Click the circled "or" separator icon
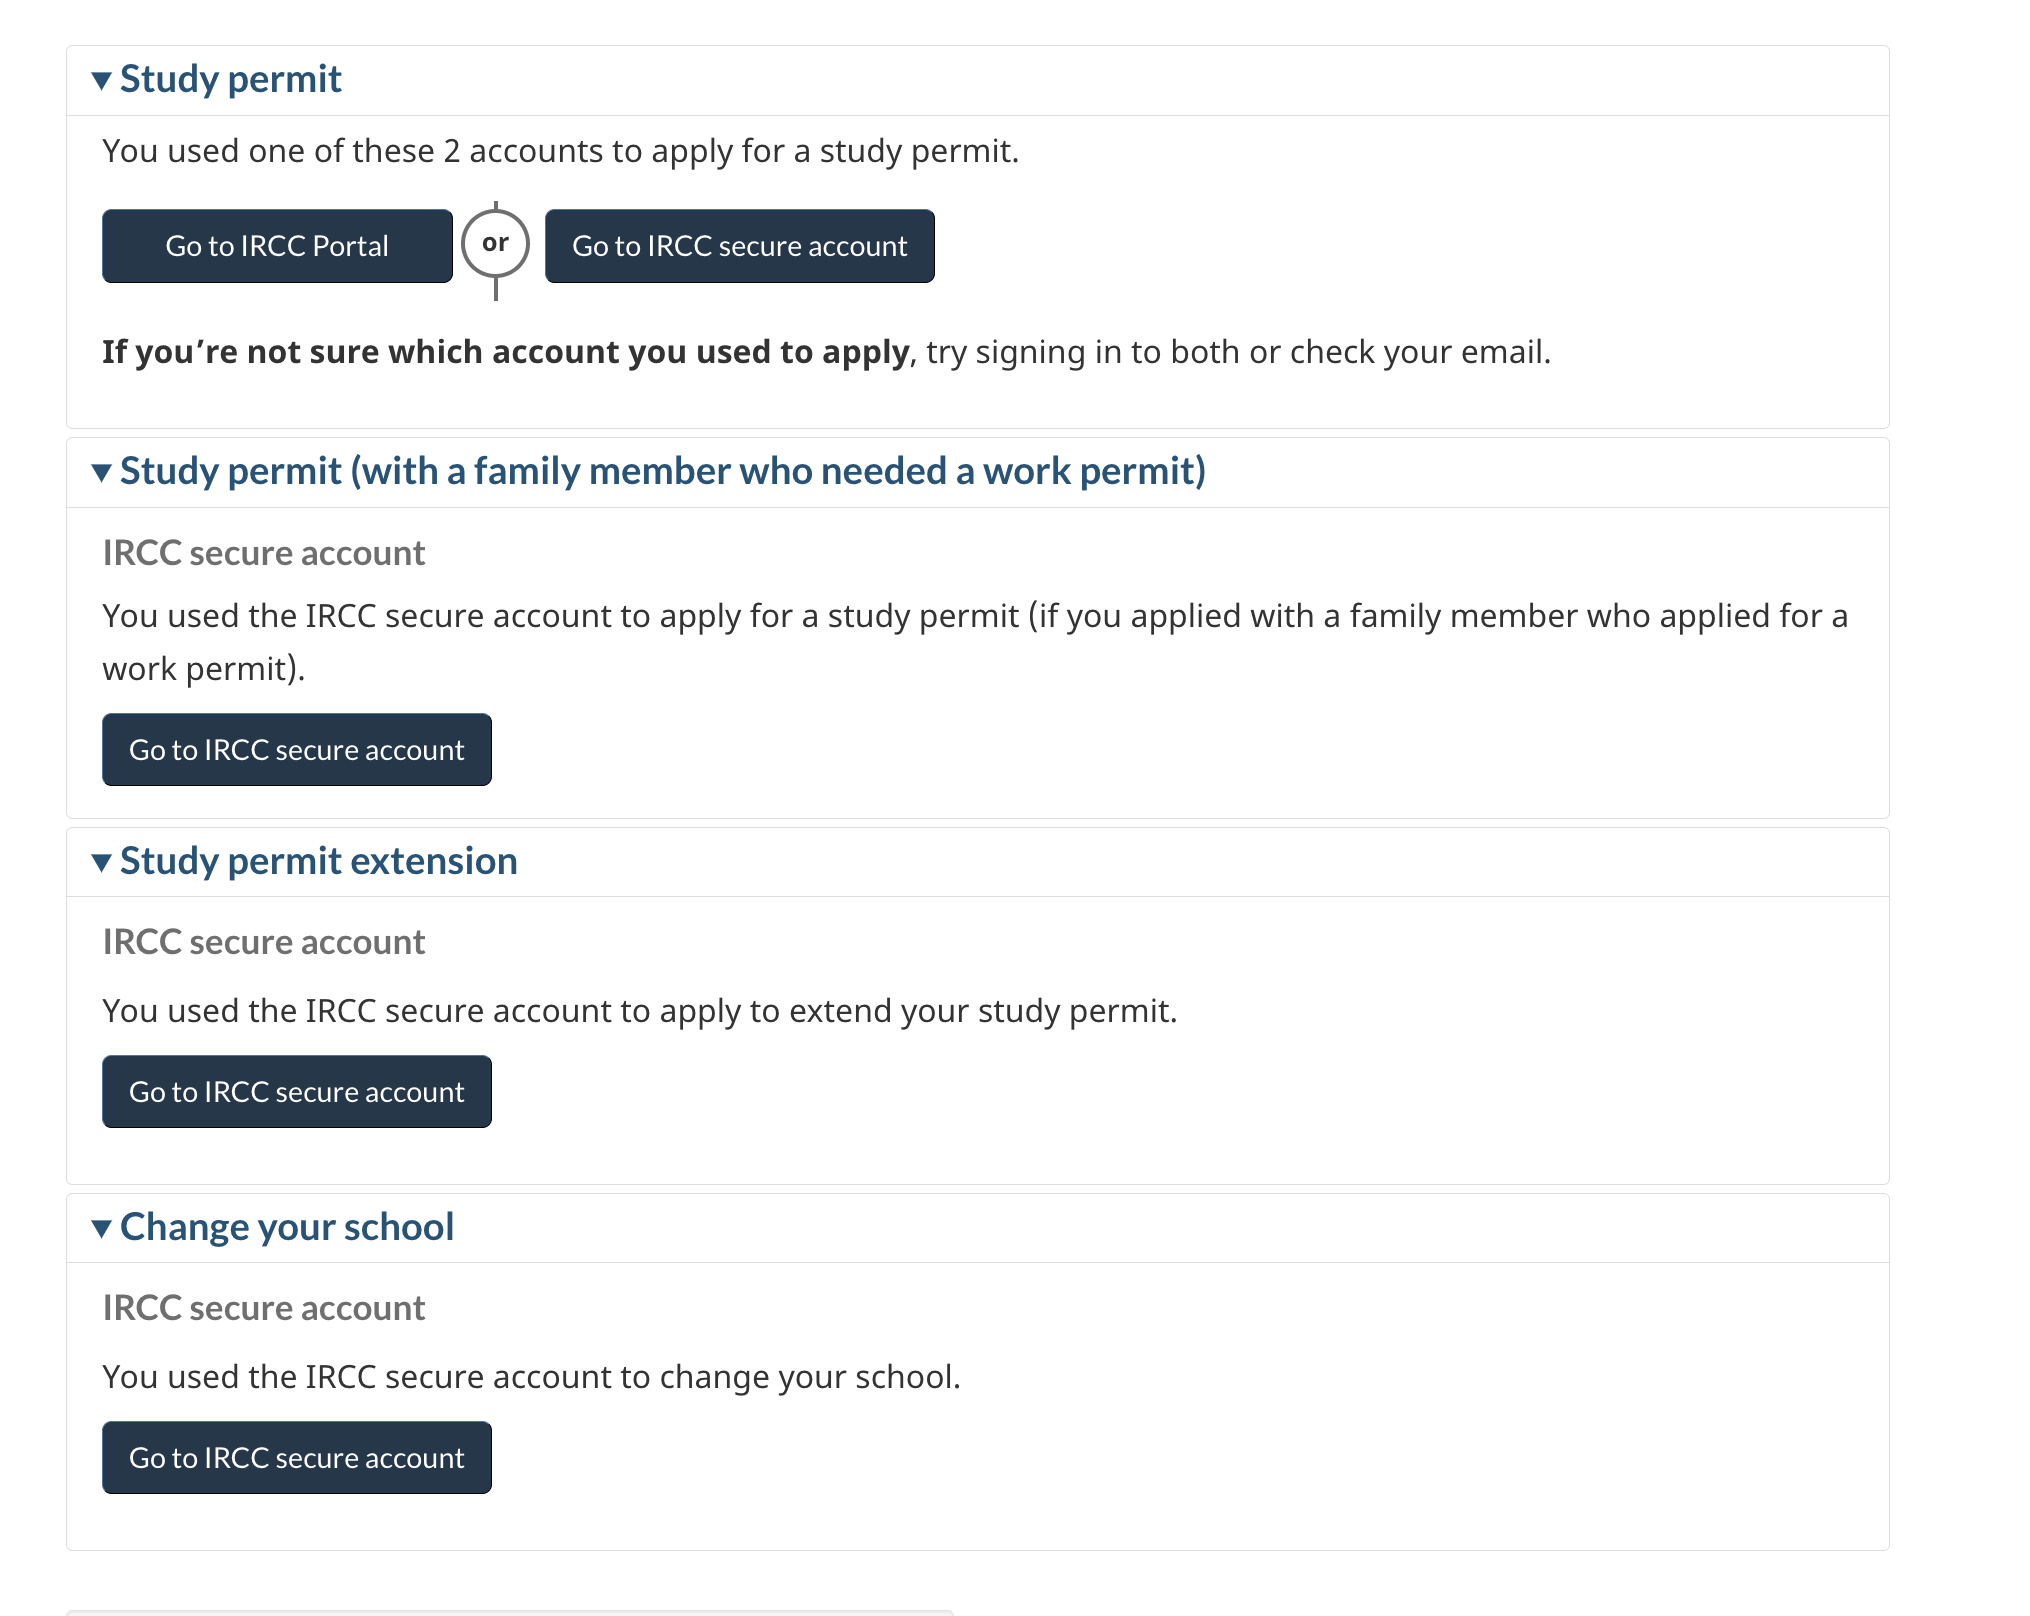 pyautogui.click(x=495, y=244)
